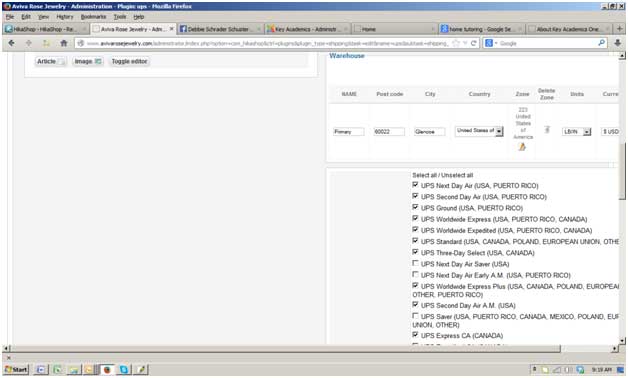The width and height of the screenshot is (628, 378).
Task: Click the Toggle editor button
Action: 129,61
